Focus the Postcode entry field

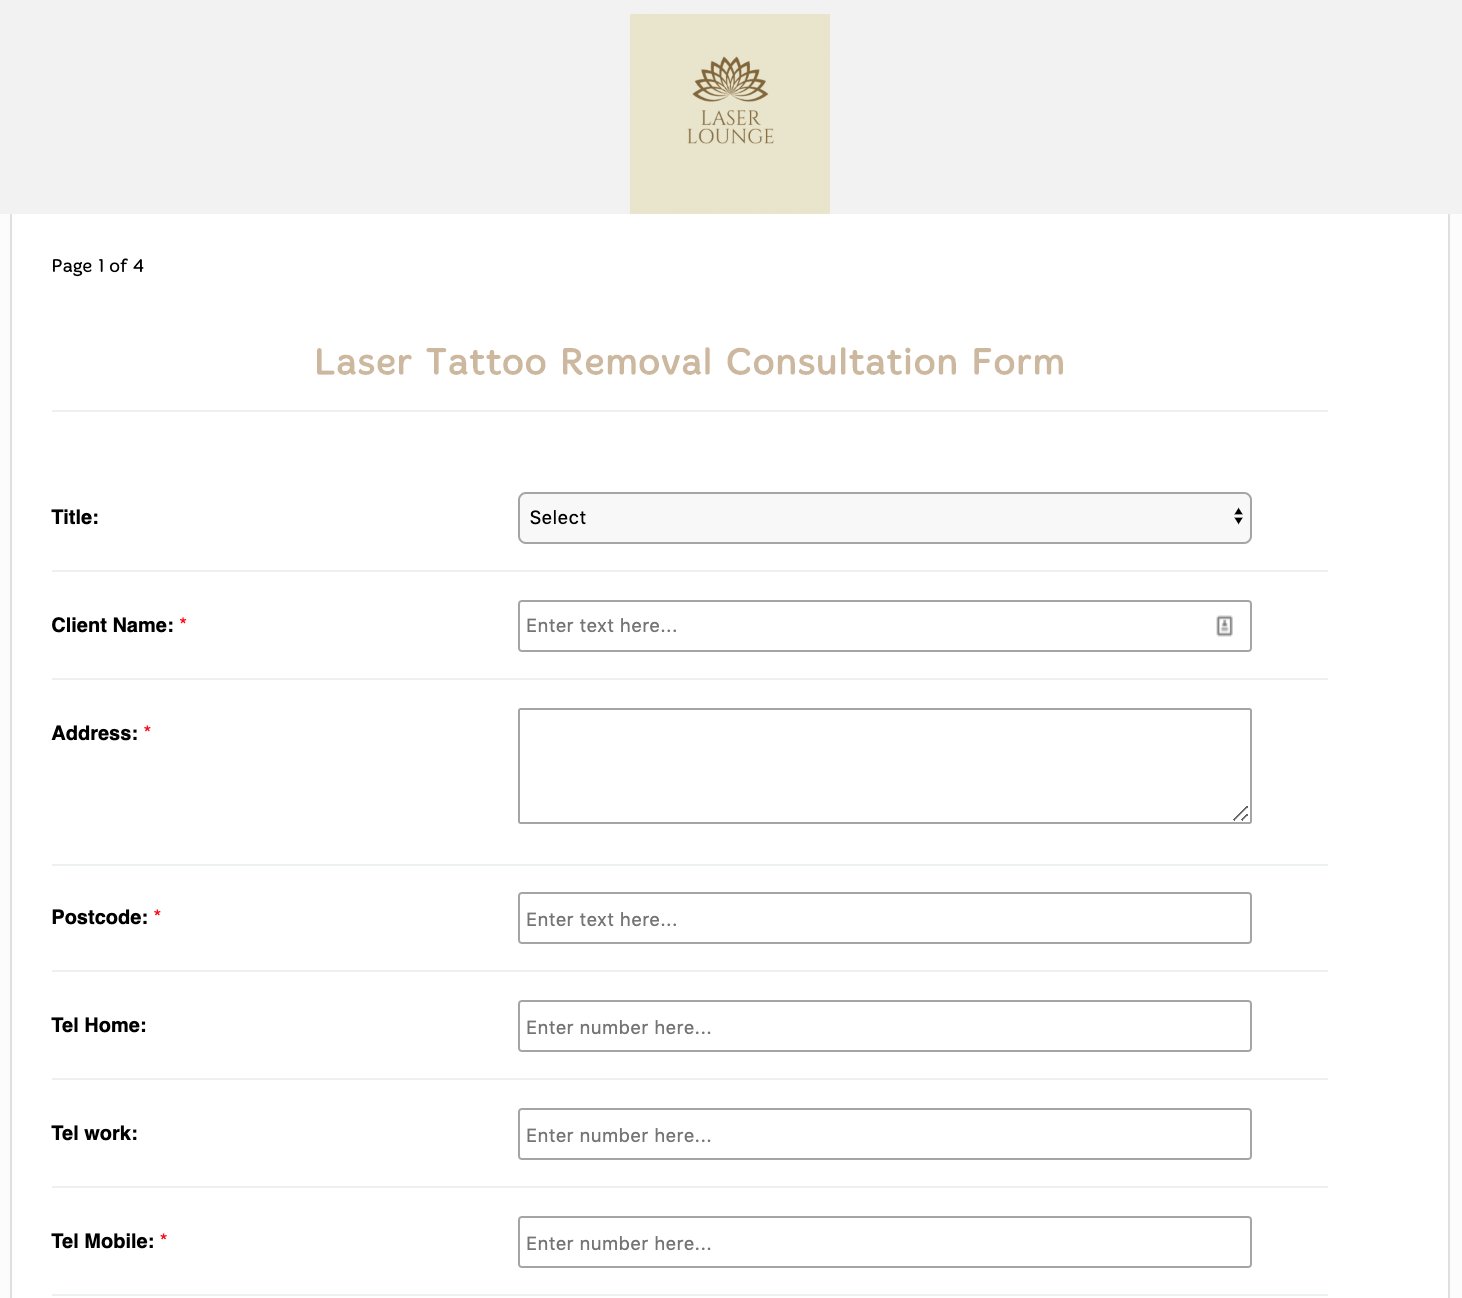pyautogui.click(x=884, y=917)
